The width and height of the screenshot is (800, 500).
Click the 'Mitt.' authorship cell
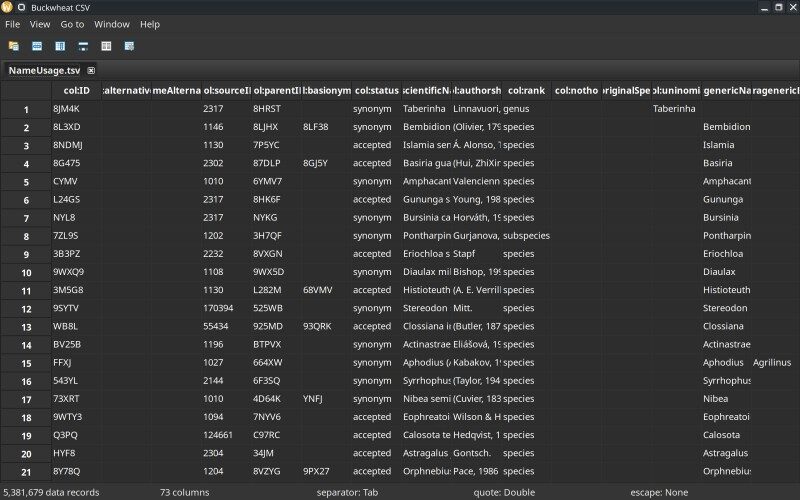[477, 308]
